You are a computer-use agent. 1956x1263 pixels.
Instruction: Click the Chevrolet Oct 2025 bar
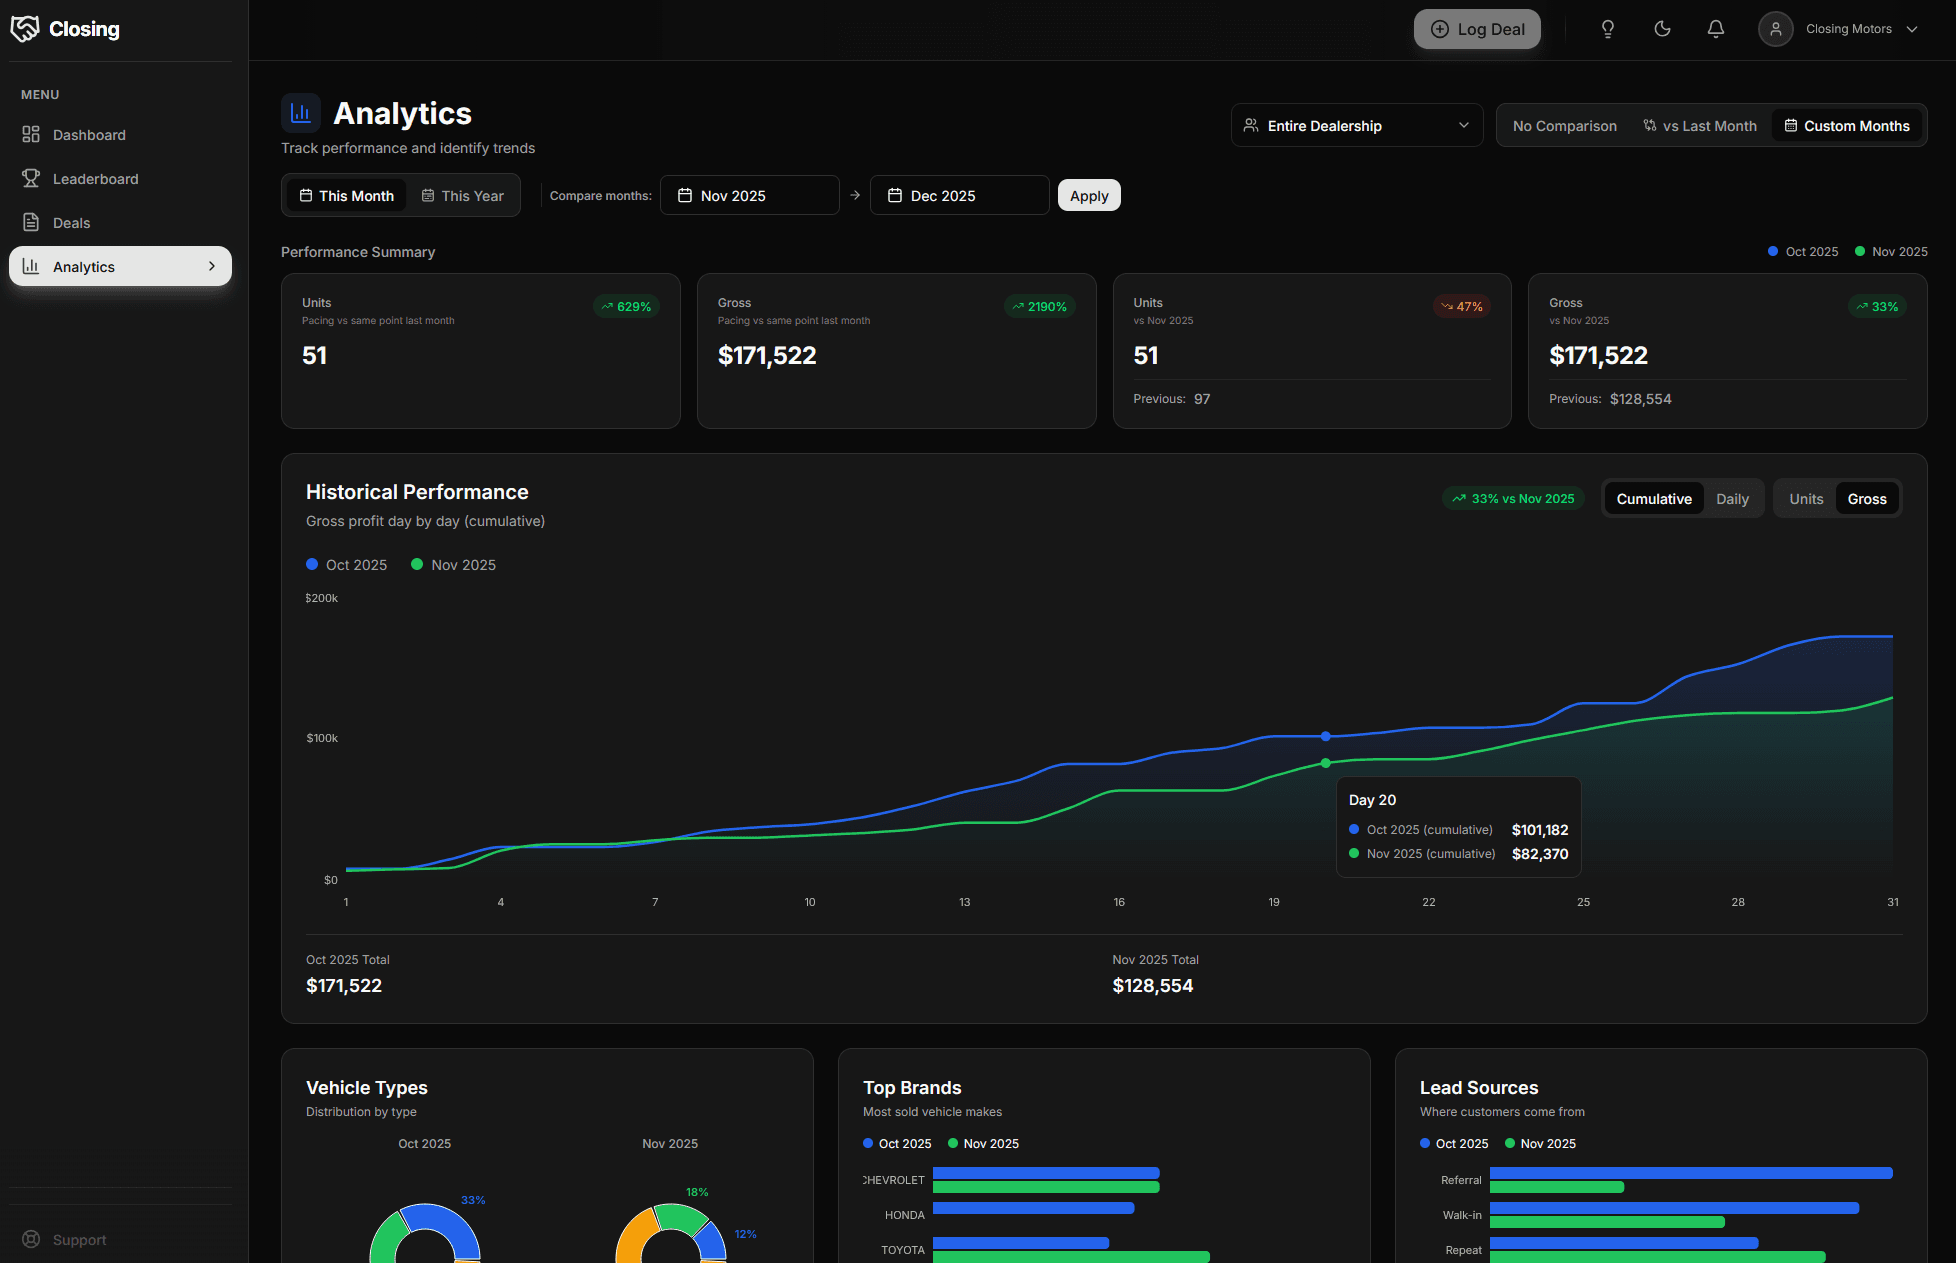coord(1045,1173)
